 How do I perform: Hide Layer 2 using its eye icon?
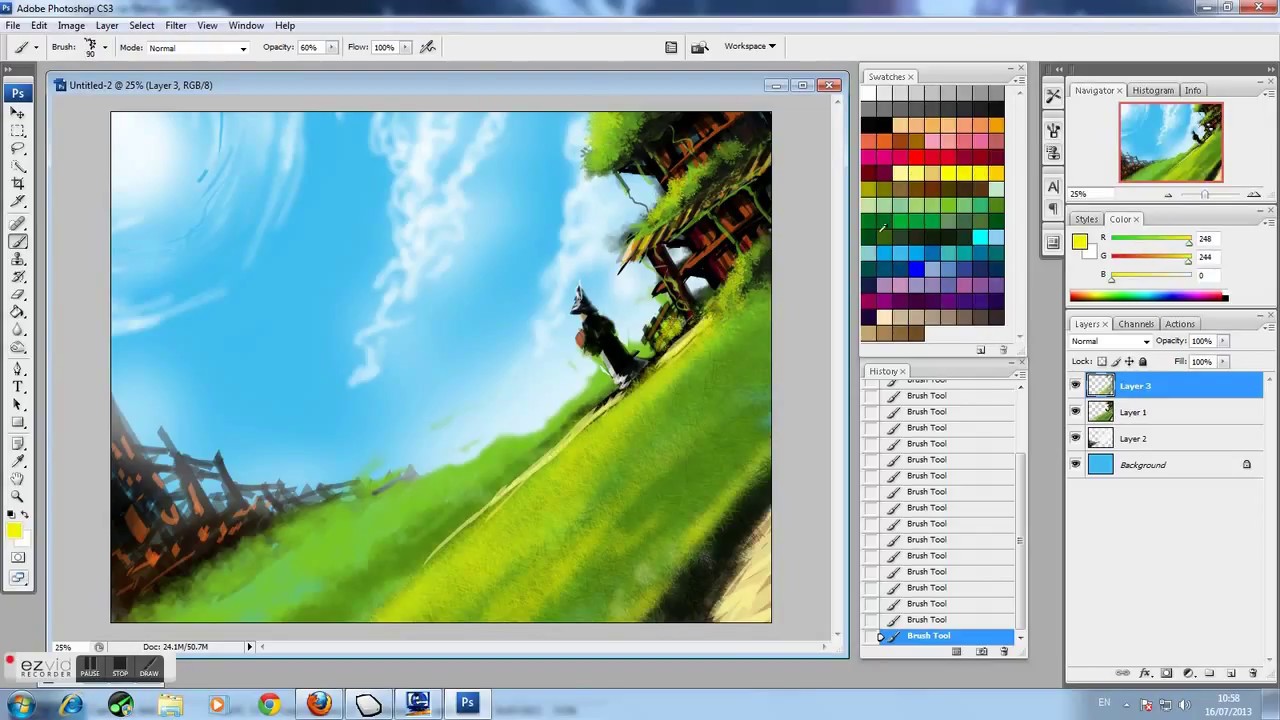1076,438
